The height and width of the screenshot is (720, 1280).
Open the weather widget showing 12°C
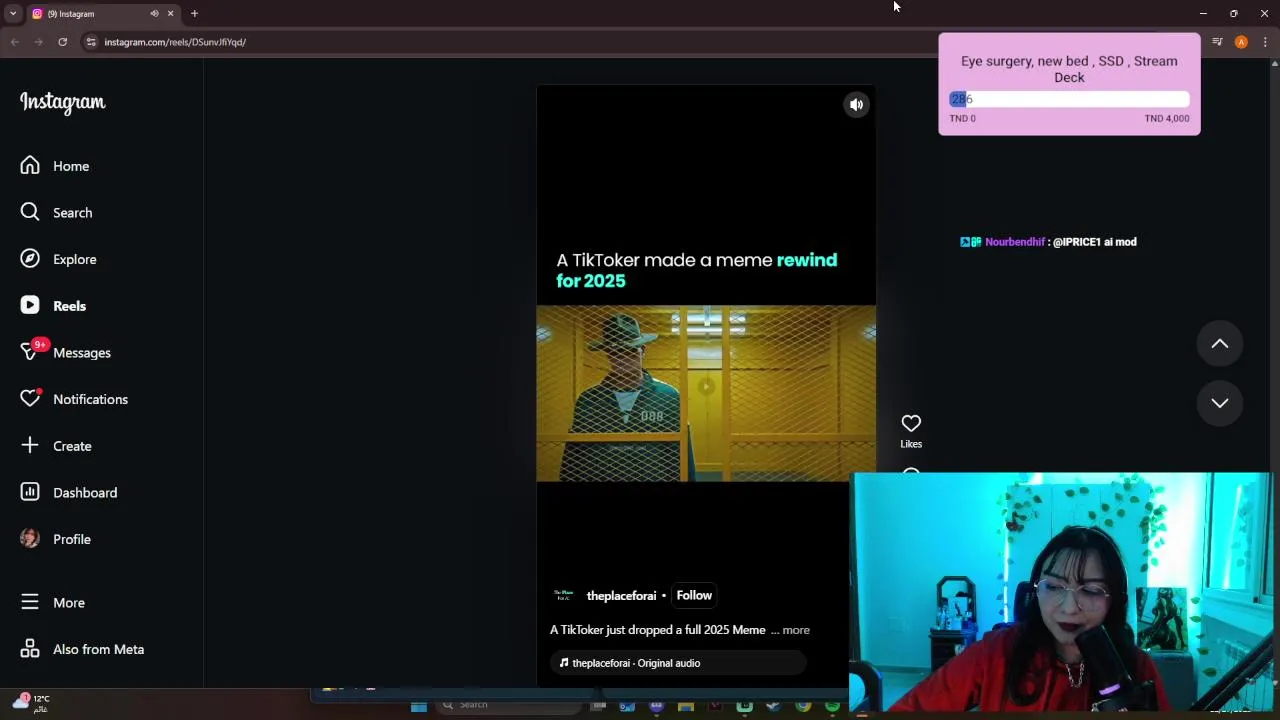30,703
